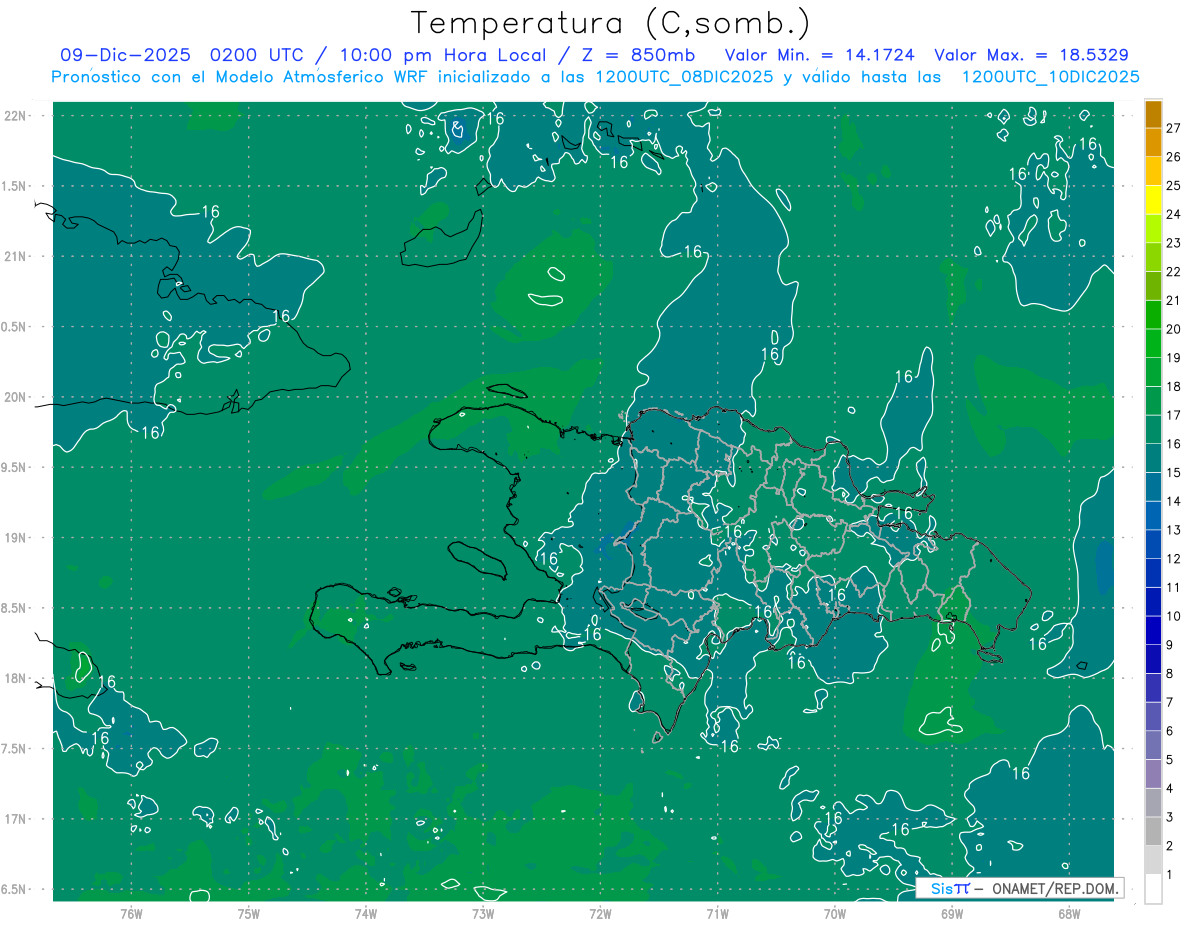
Task: Click the '17N' latitude axis label
Action: coord(17,819)
